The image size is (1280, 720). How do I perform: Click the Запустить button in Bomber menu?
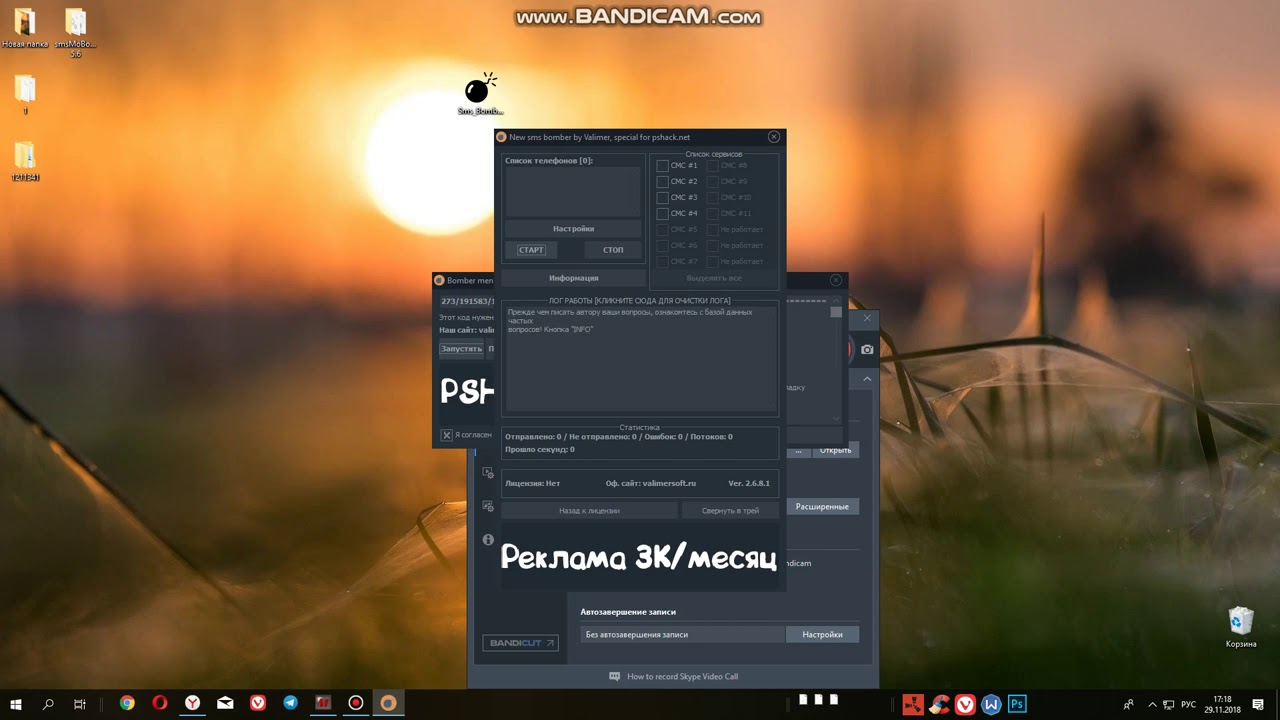click(x=462, y=349)
